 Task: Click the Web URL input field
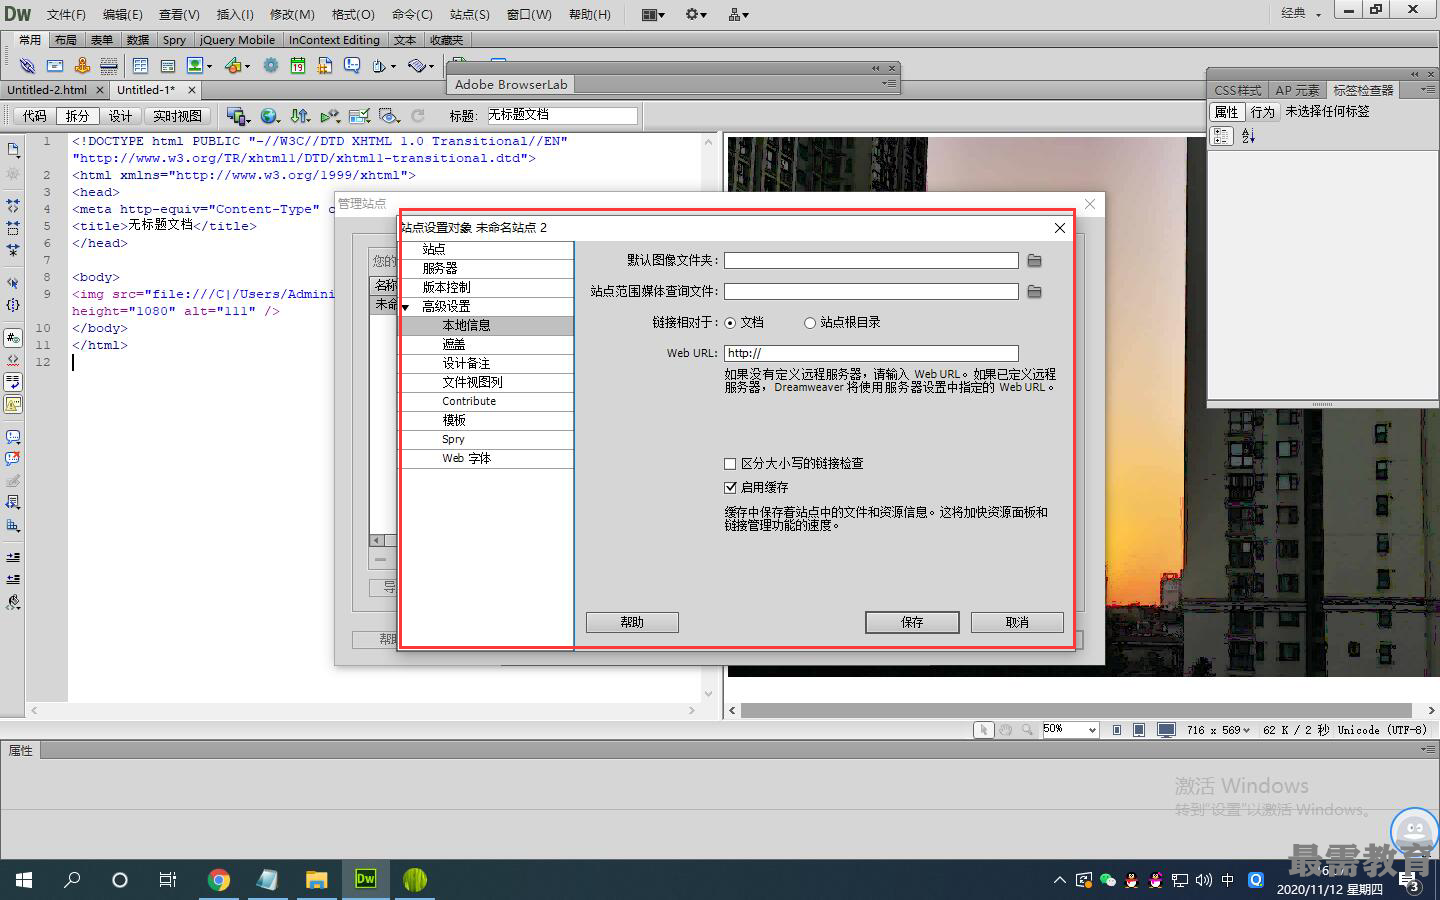coord(871,353)
